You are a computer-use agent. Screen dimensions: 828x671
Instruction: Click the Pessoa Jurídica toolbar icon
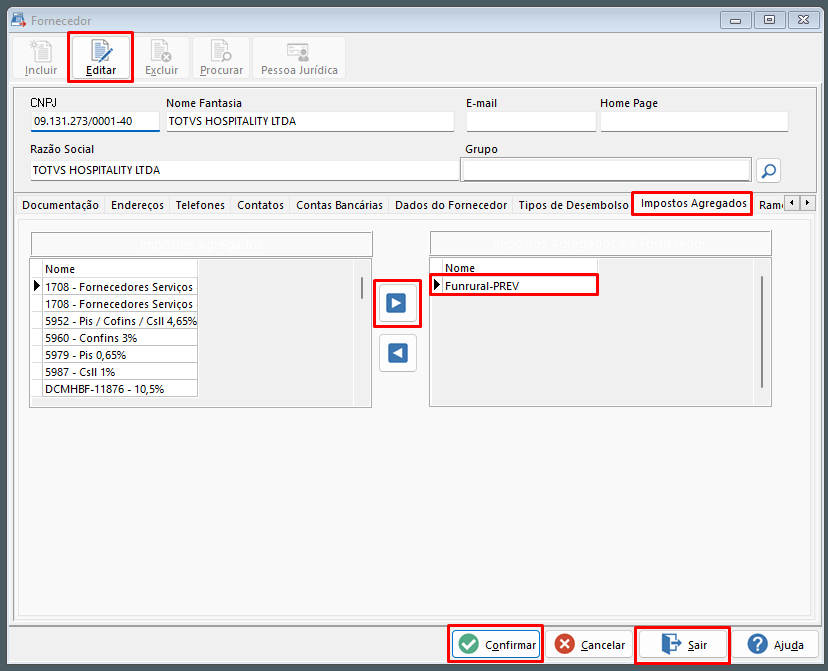[299, 58]
